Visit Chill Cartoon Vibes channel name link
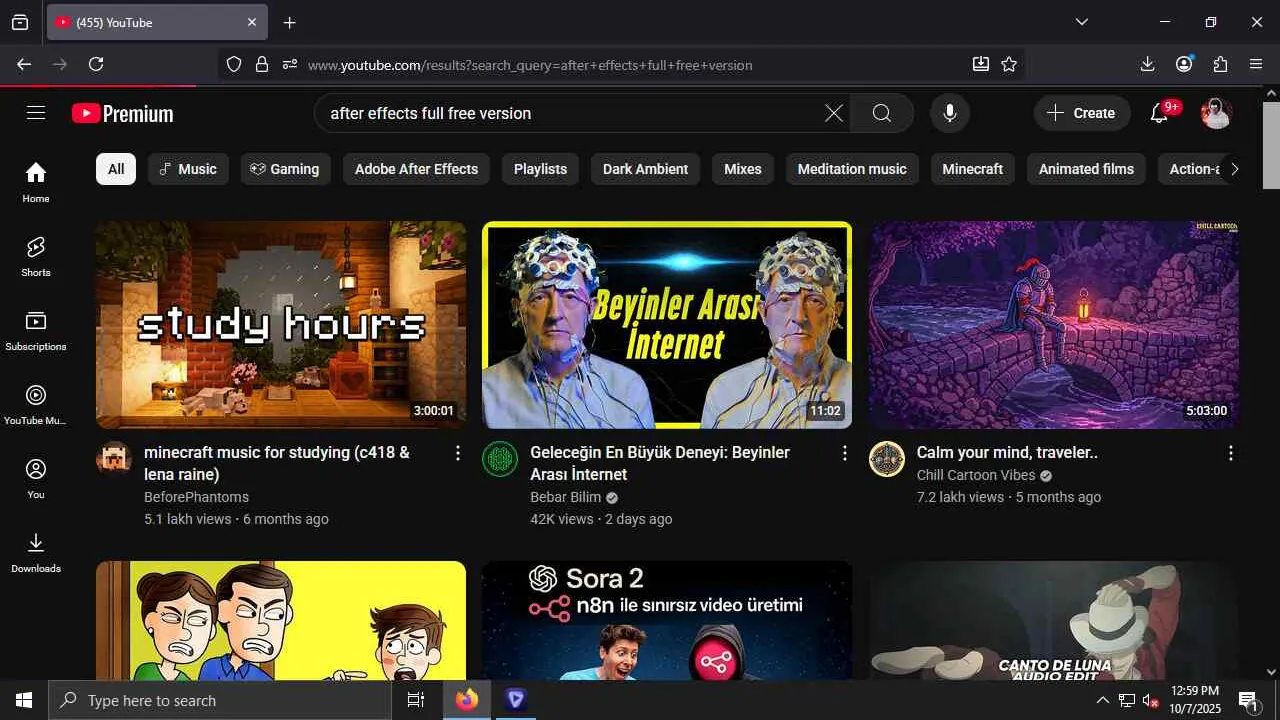The width and height of the screenshot is (1280, 720). click(976, 475)
